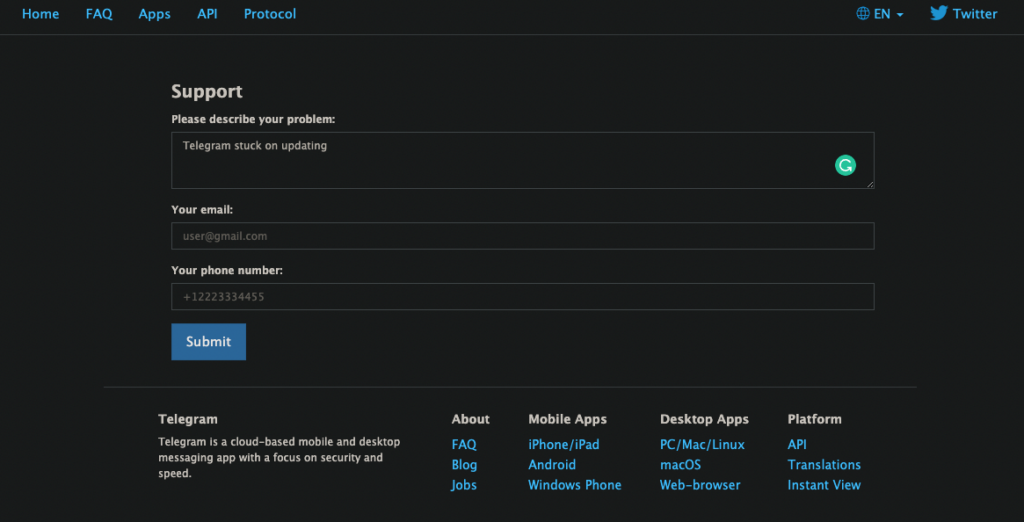Open Apps in the top navigation
Viewport: 1024px width, 522px height.
coord(154,14)
